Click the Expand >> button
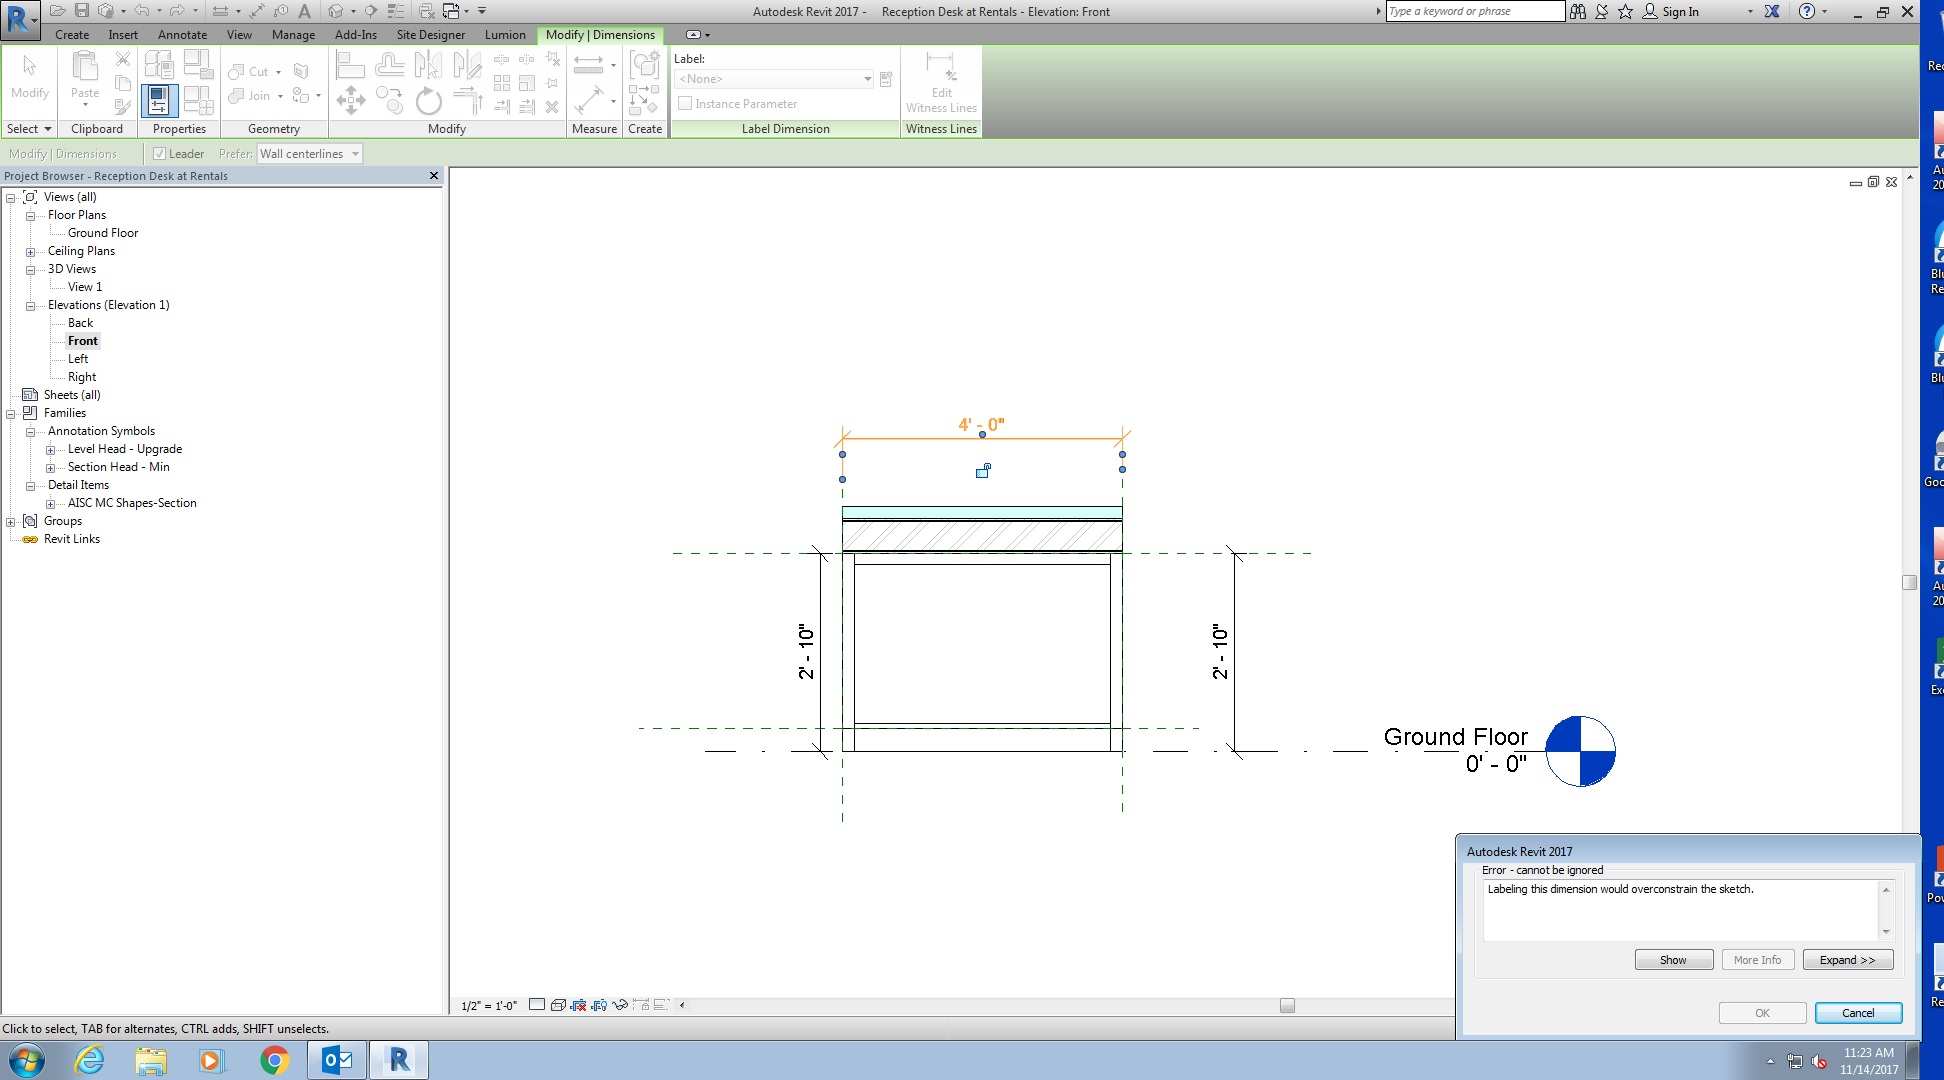This screenshot has height=1080, width=1944. 1847,960
